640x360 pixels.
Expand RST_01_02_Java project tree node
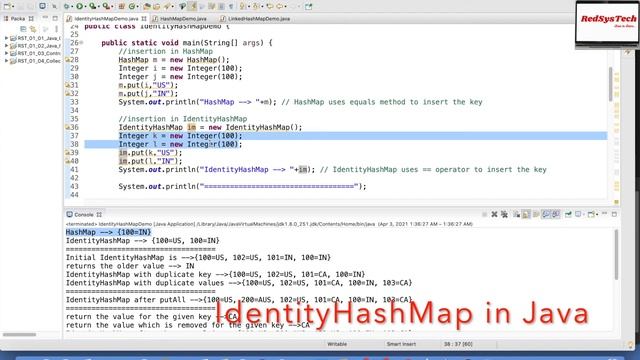(x=6, y=46)
